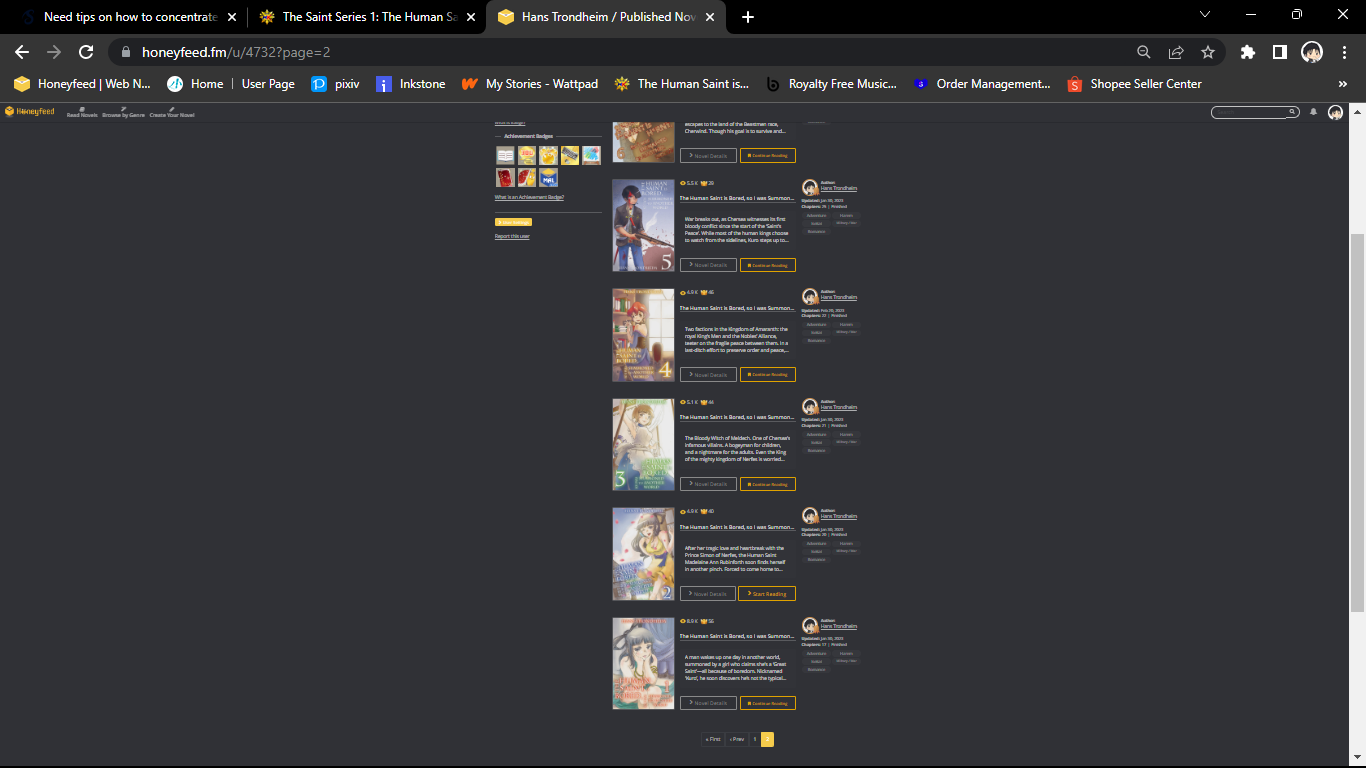Click the MAL achievement badge
Image resolution: width=1366 pixels, height=768 pixels.
pos(548,178)
